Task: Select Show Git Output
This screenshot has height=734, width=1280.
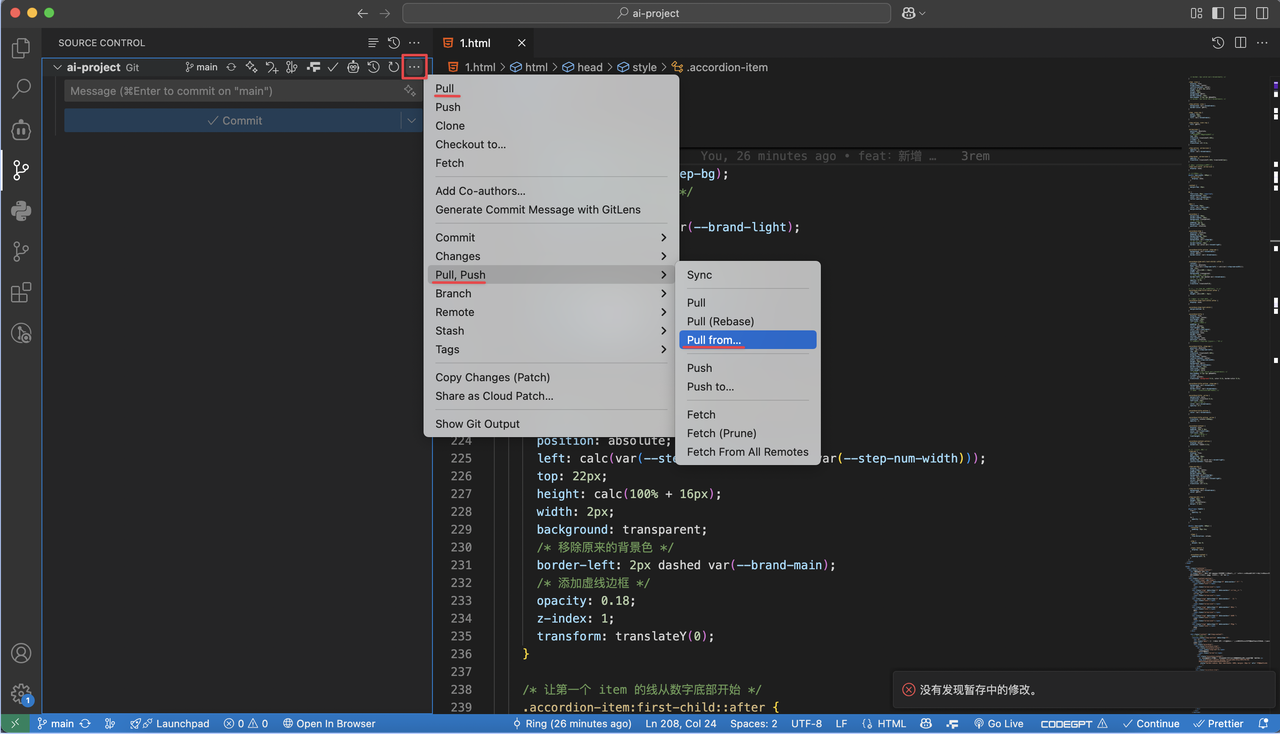Action: coord(551,424)
